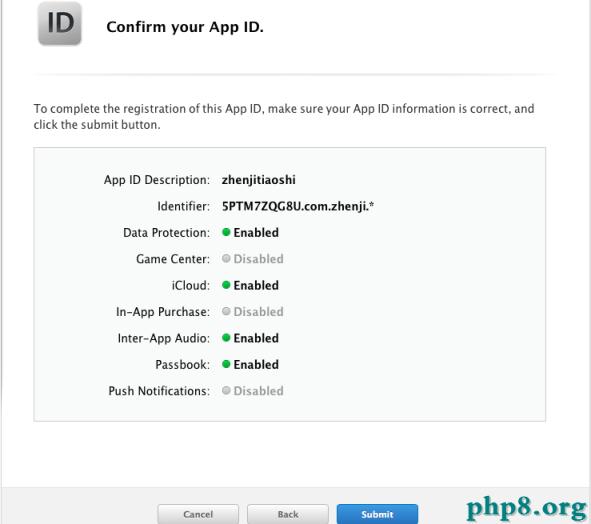Click the Identifier label
This screenshot has height=524, width=591.
pos(184,206)
